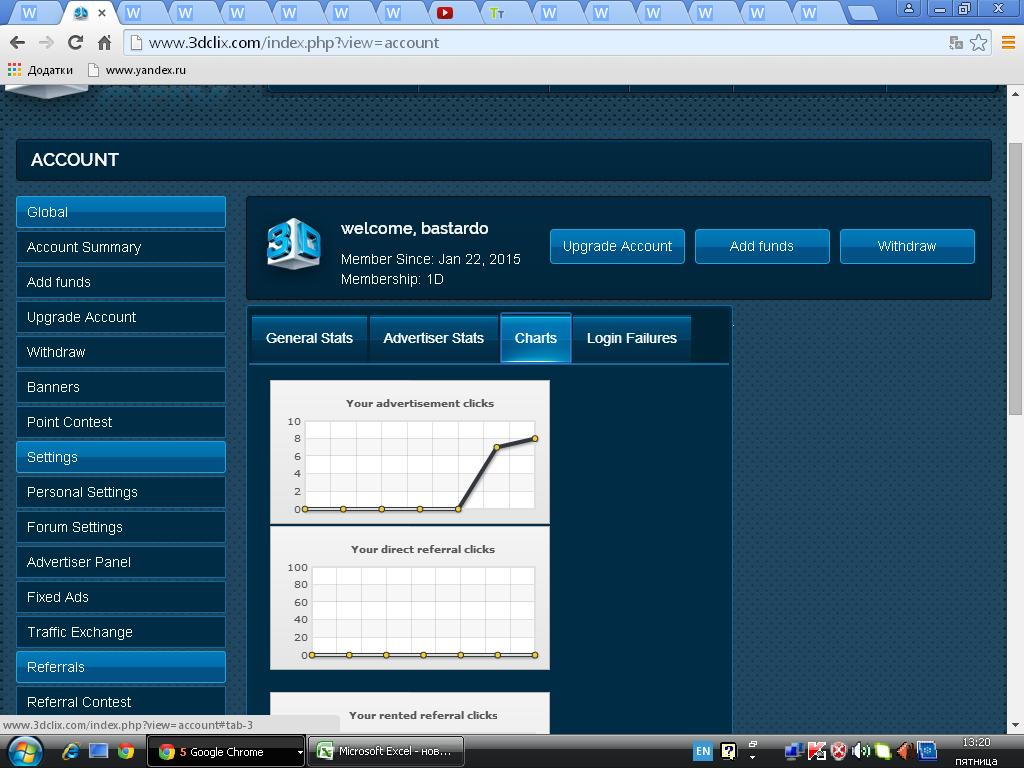1024x768 pixels.
Task: Open Upgrade Account in the sidebar
Action: 121,317
